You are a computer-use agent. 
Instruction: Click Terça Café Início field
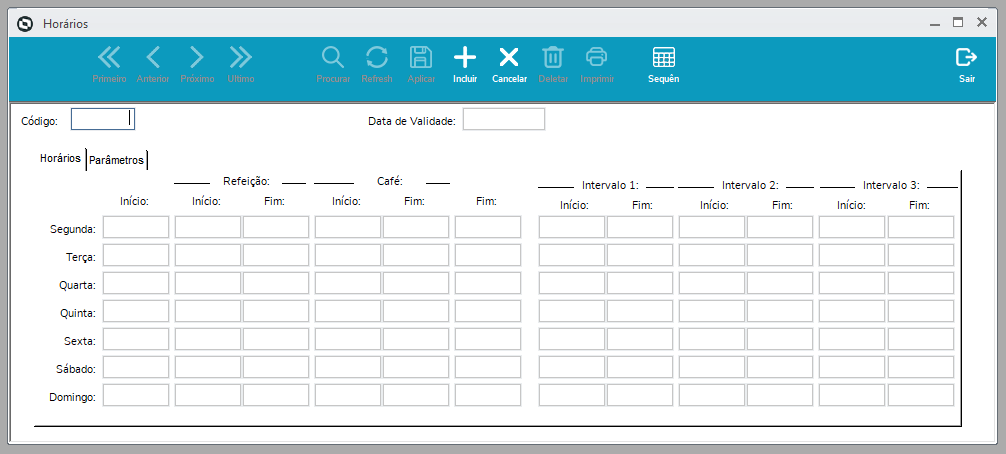coord(348,255)
